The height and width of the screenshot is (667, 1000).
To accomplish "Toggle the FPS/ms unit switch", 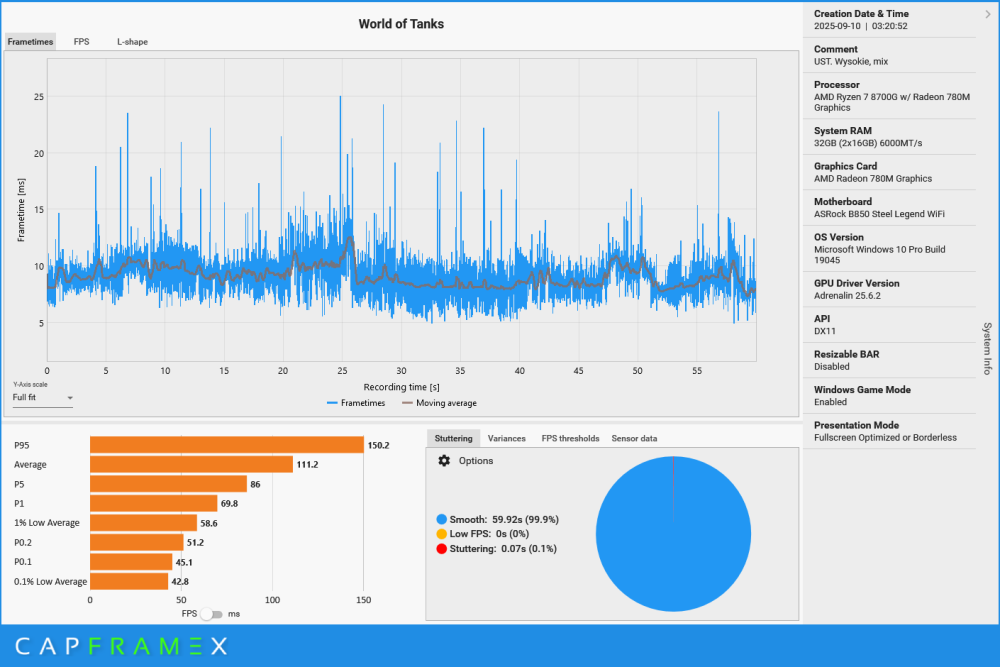I will coord(212,613).
